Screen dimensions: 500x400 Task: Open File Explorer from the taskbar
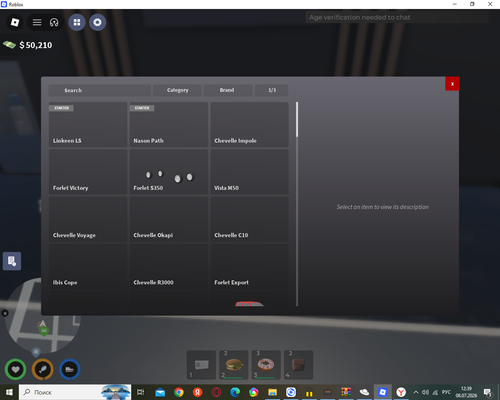click(x=272, y=392)
